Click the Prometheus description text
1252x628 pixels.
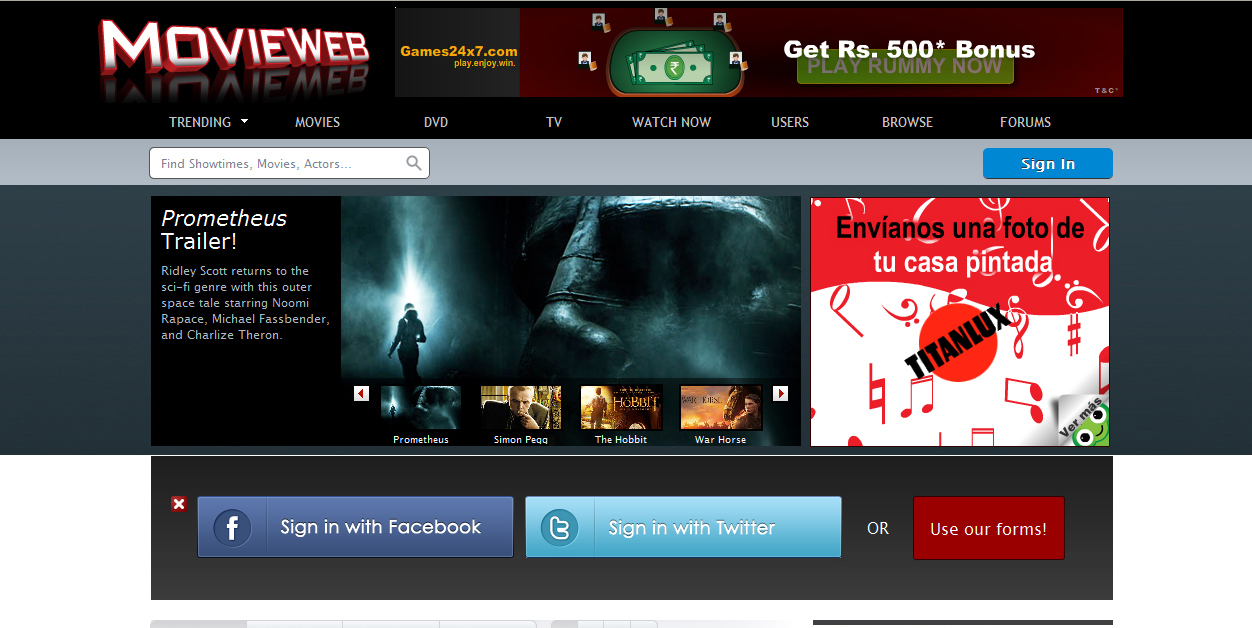(x=245, y=303)
